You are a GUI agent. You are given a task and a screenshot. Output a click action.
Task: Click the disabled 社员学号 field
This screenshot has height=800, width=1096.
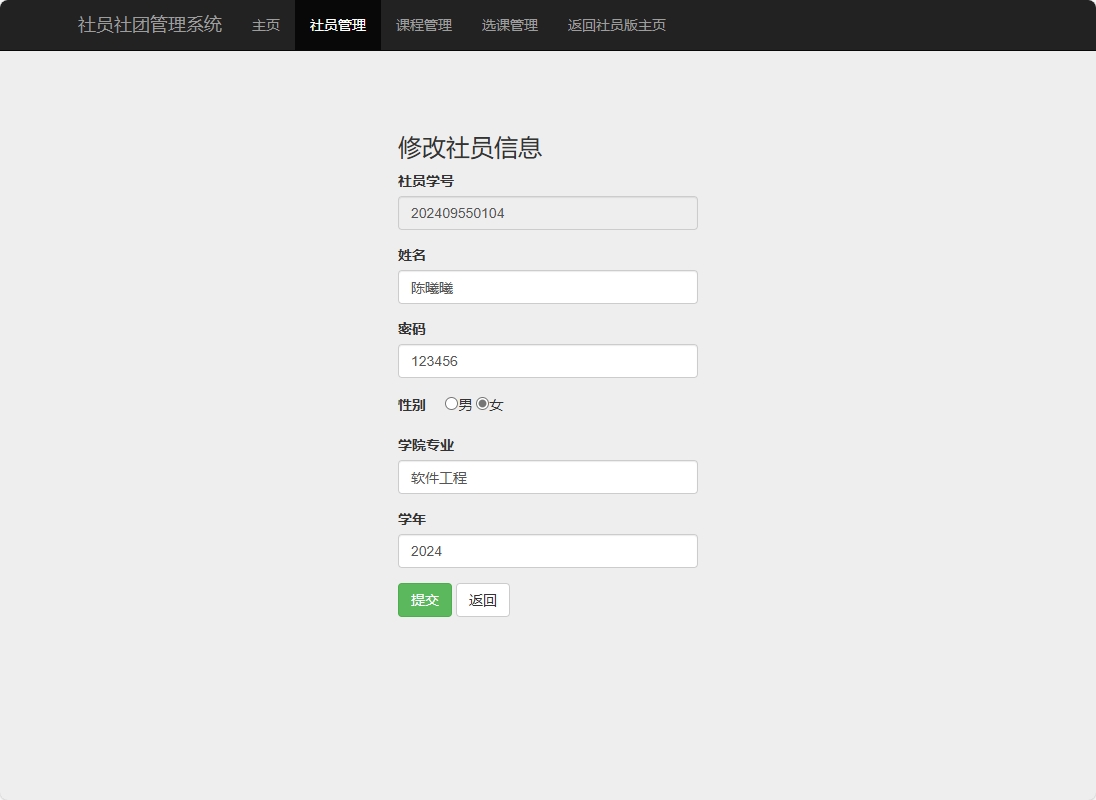pos(547,213)
